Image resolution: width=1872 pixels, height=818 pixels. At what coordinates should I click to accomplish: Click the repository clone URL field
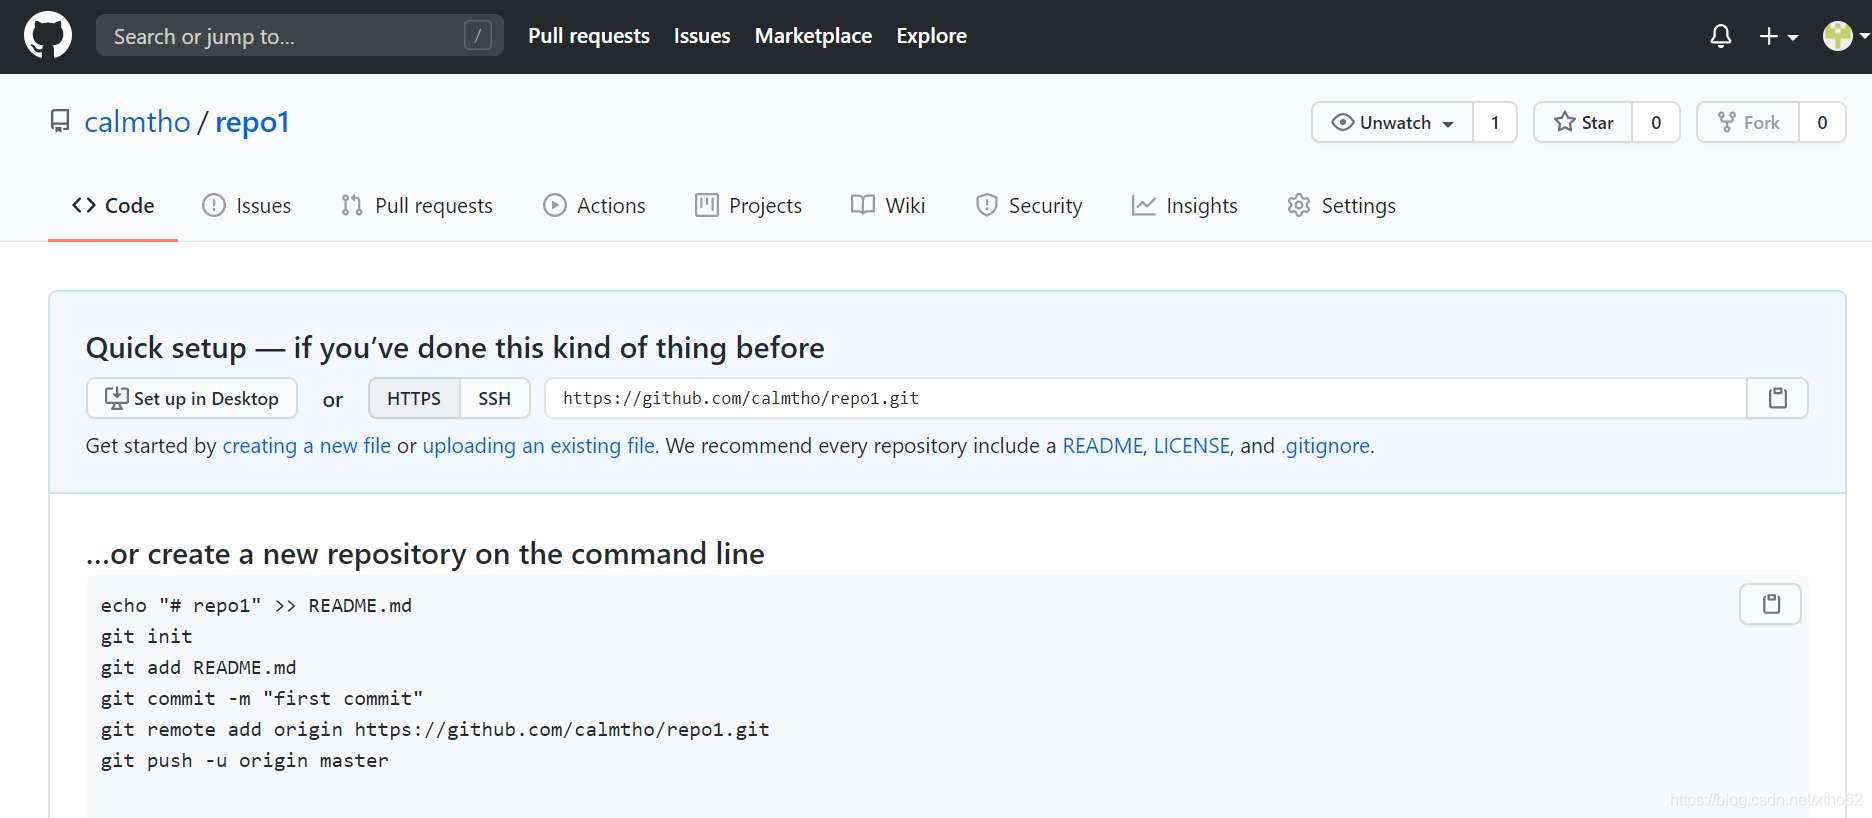pos(1146,398)
